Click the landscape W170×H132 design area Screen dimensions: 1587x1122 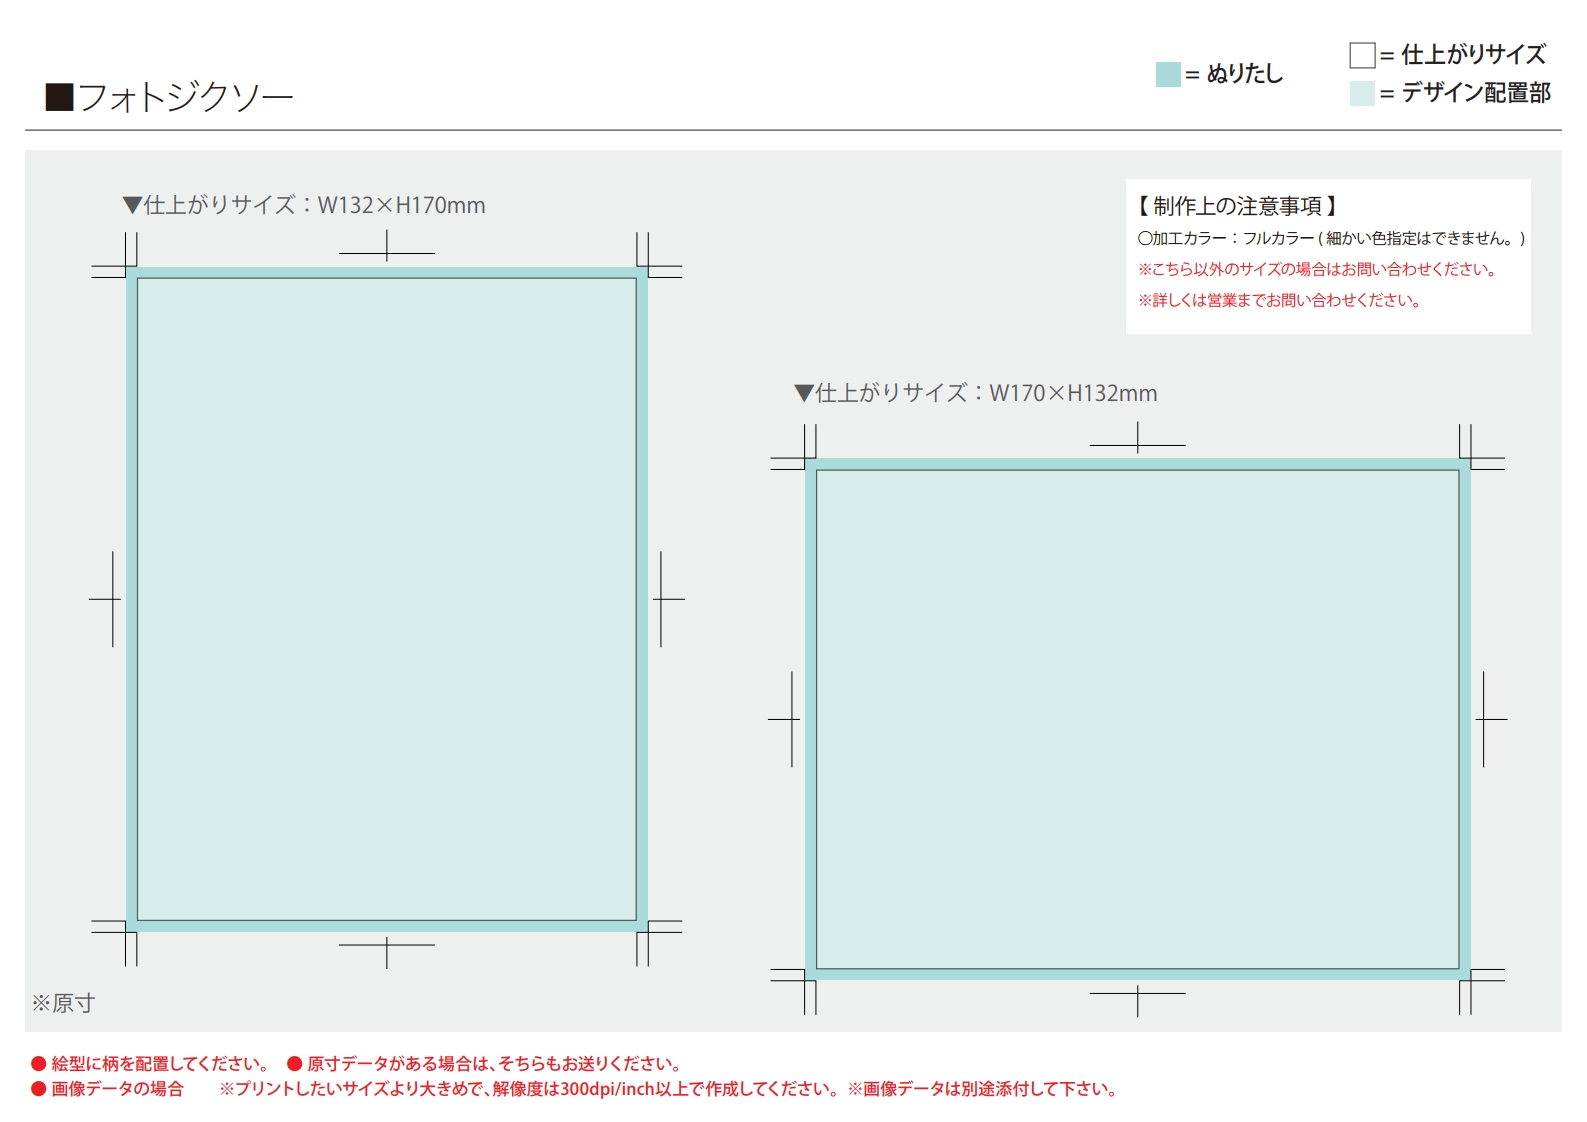[1138, 719]
